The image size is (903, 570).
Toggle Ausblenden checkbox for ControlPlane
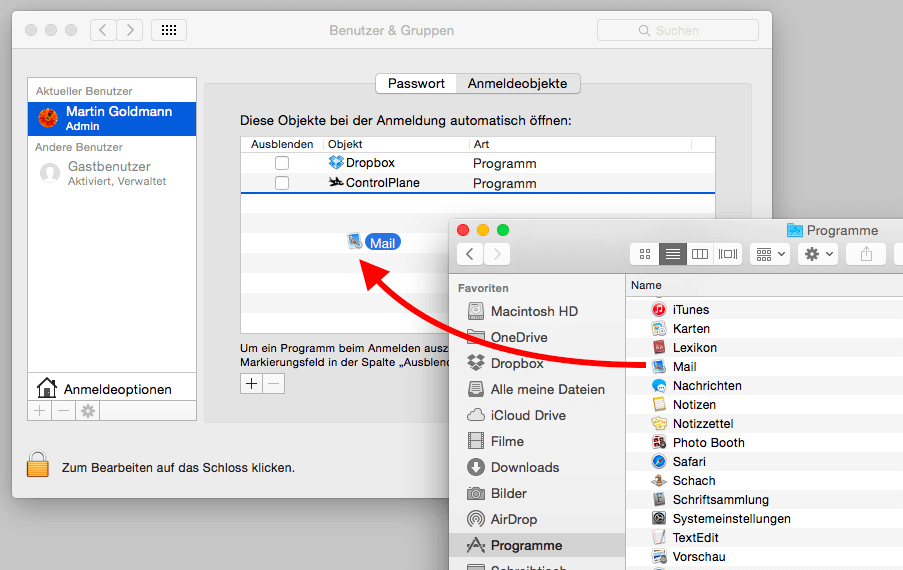pyautogui.click(x=282, y=183)
